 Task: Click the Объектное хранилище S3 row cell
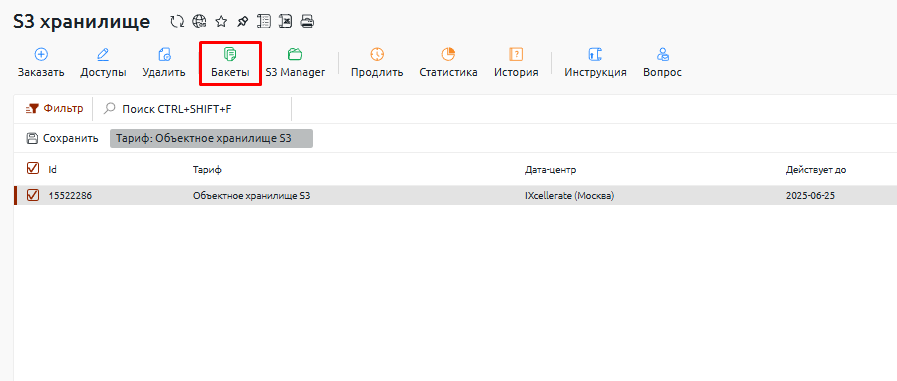[x=252, y=196]
